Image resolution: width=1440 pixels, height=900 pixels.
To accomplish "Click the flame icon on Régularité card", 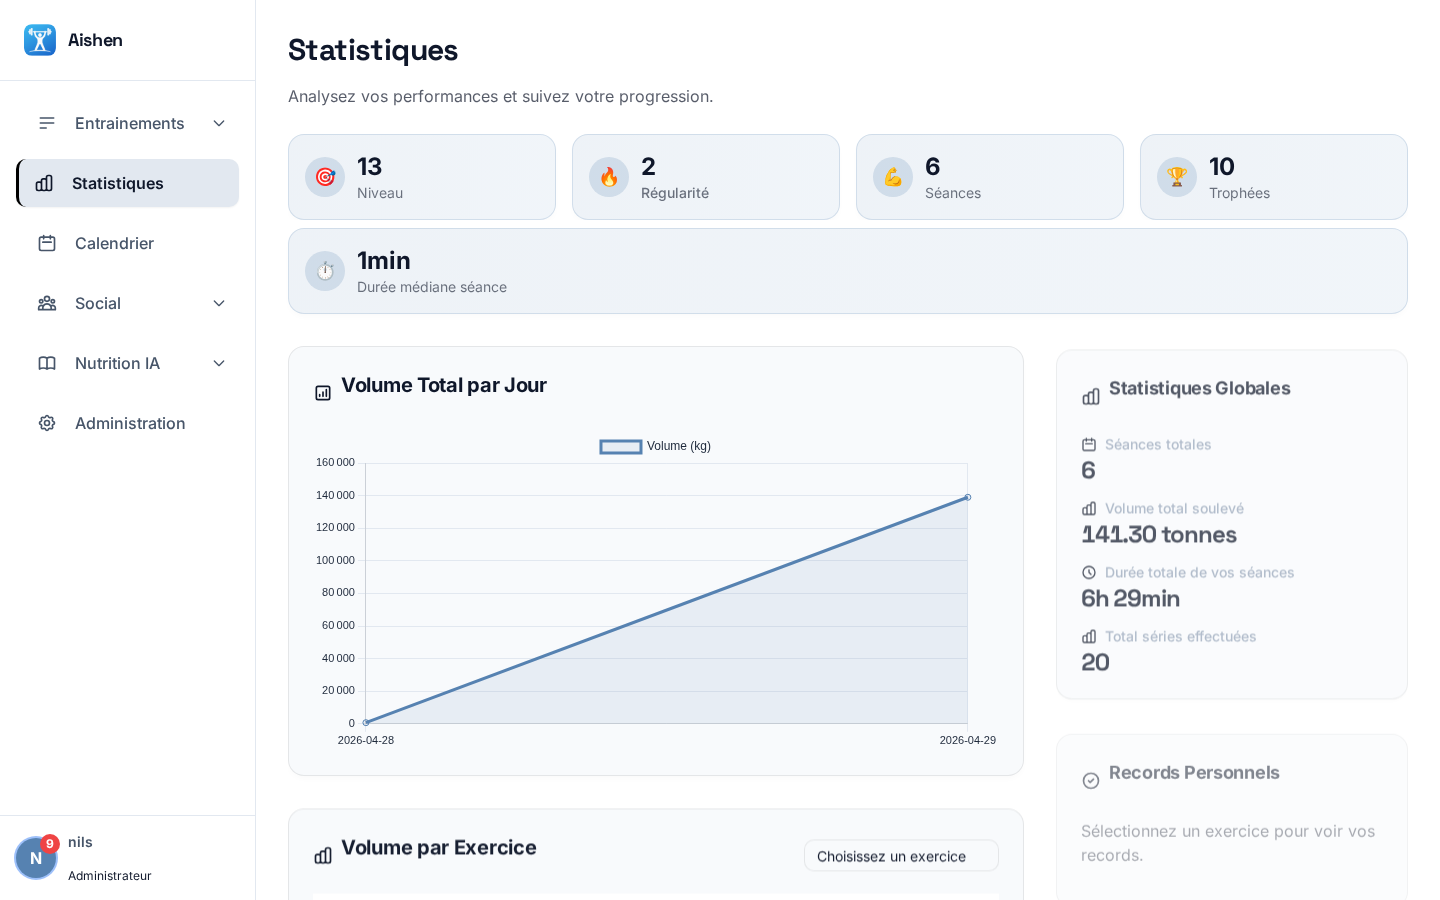I will pyautogui.click(x=609, y=177).
